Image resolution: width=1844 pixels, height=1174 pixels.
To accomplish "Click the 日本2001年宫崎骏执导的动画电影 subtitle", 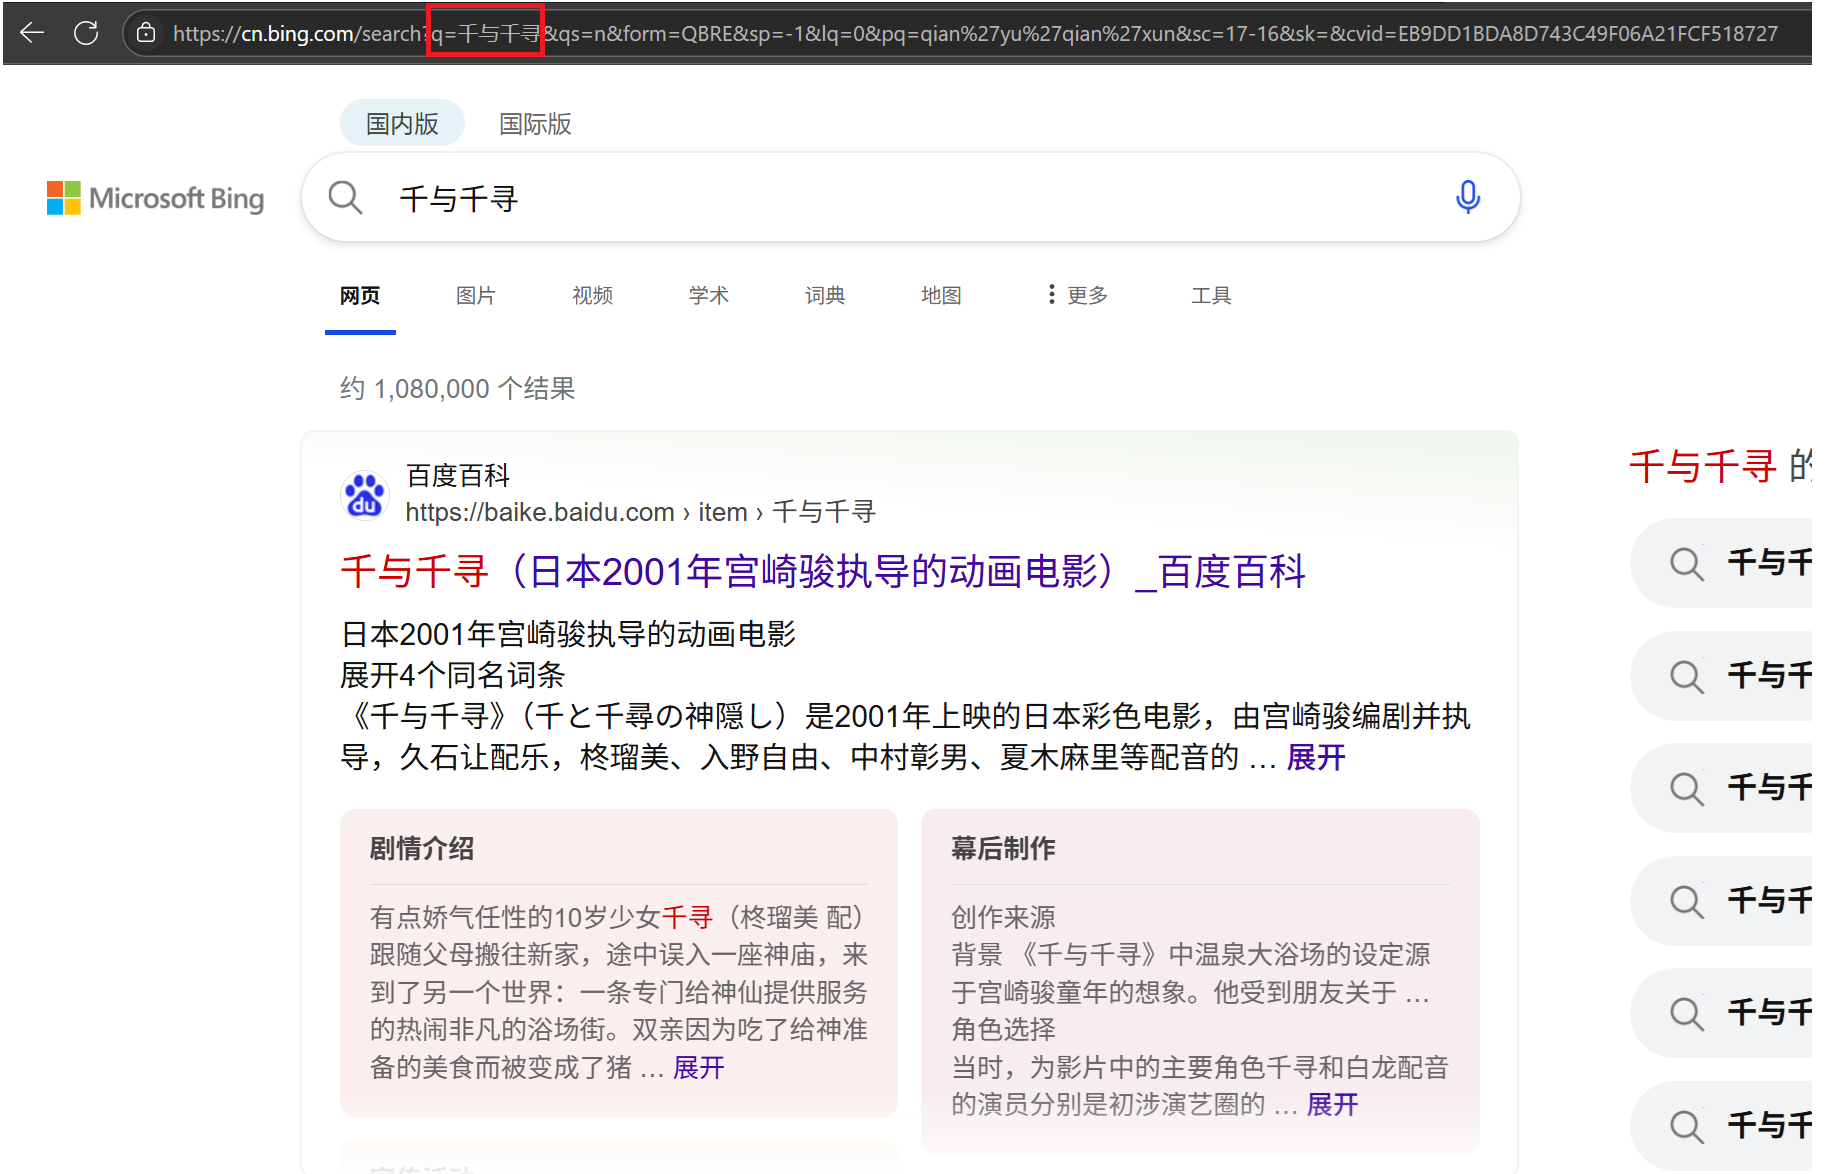I will (568, 634).
